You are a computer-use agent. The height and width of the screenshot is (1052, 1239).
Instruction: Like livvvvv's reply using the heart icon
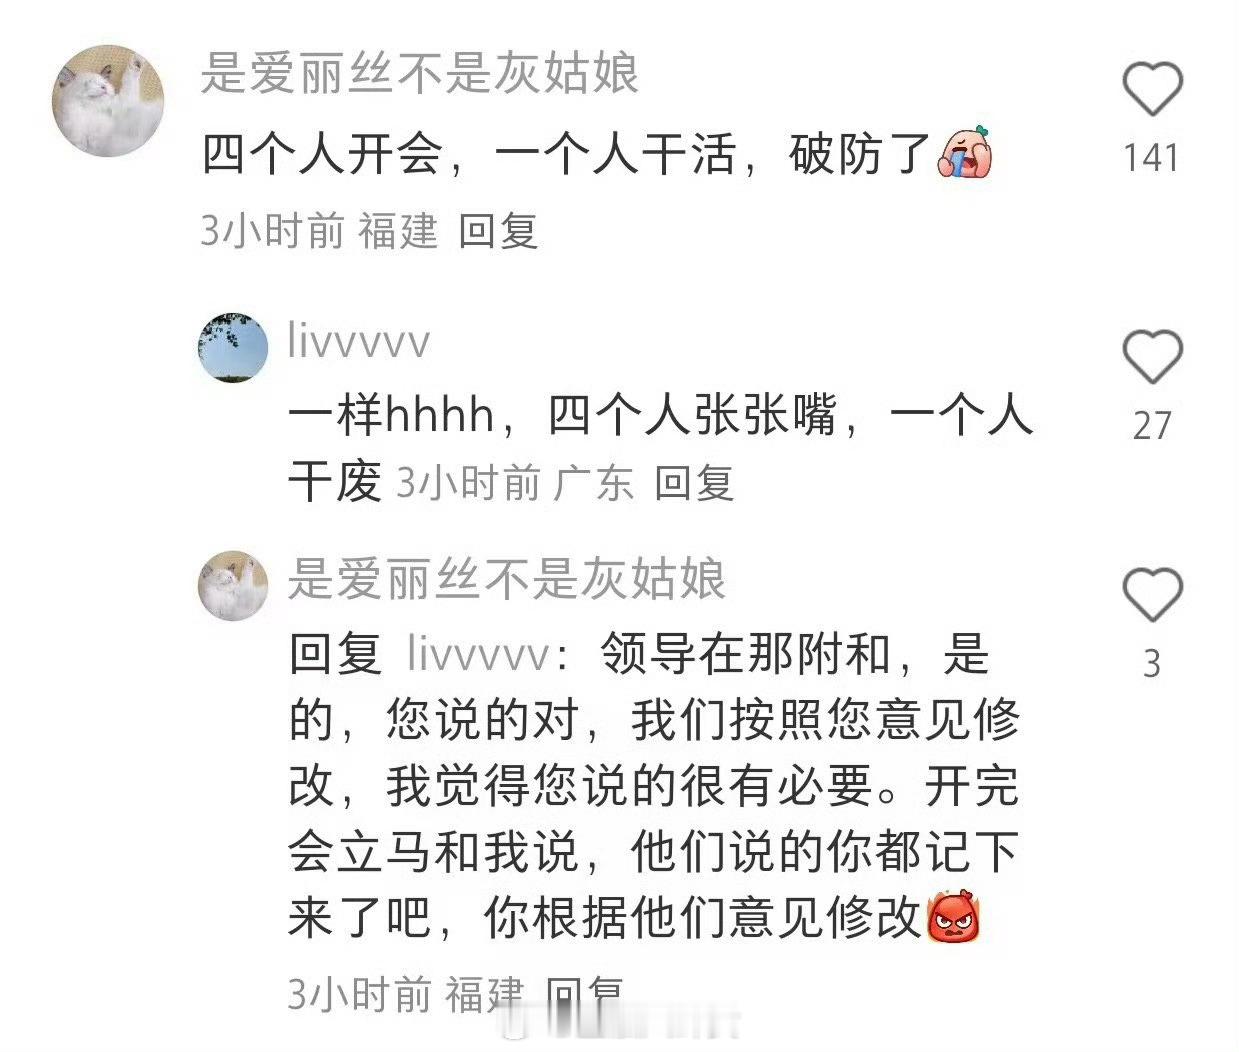[1152, 356]
